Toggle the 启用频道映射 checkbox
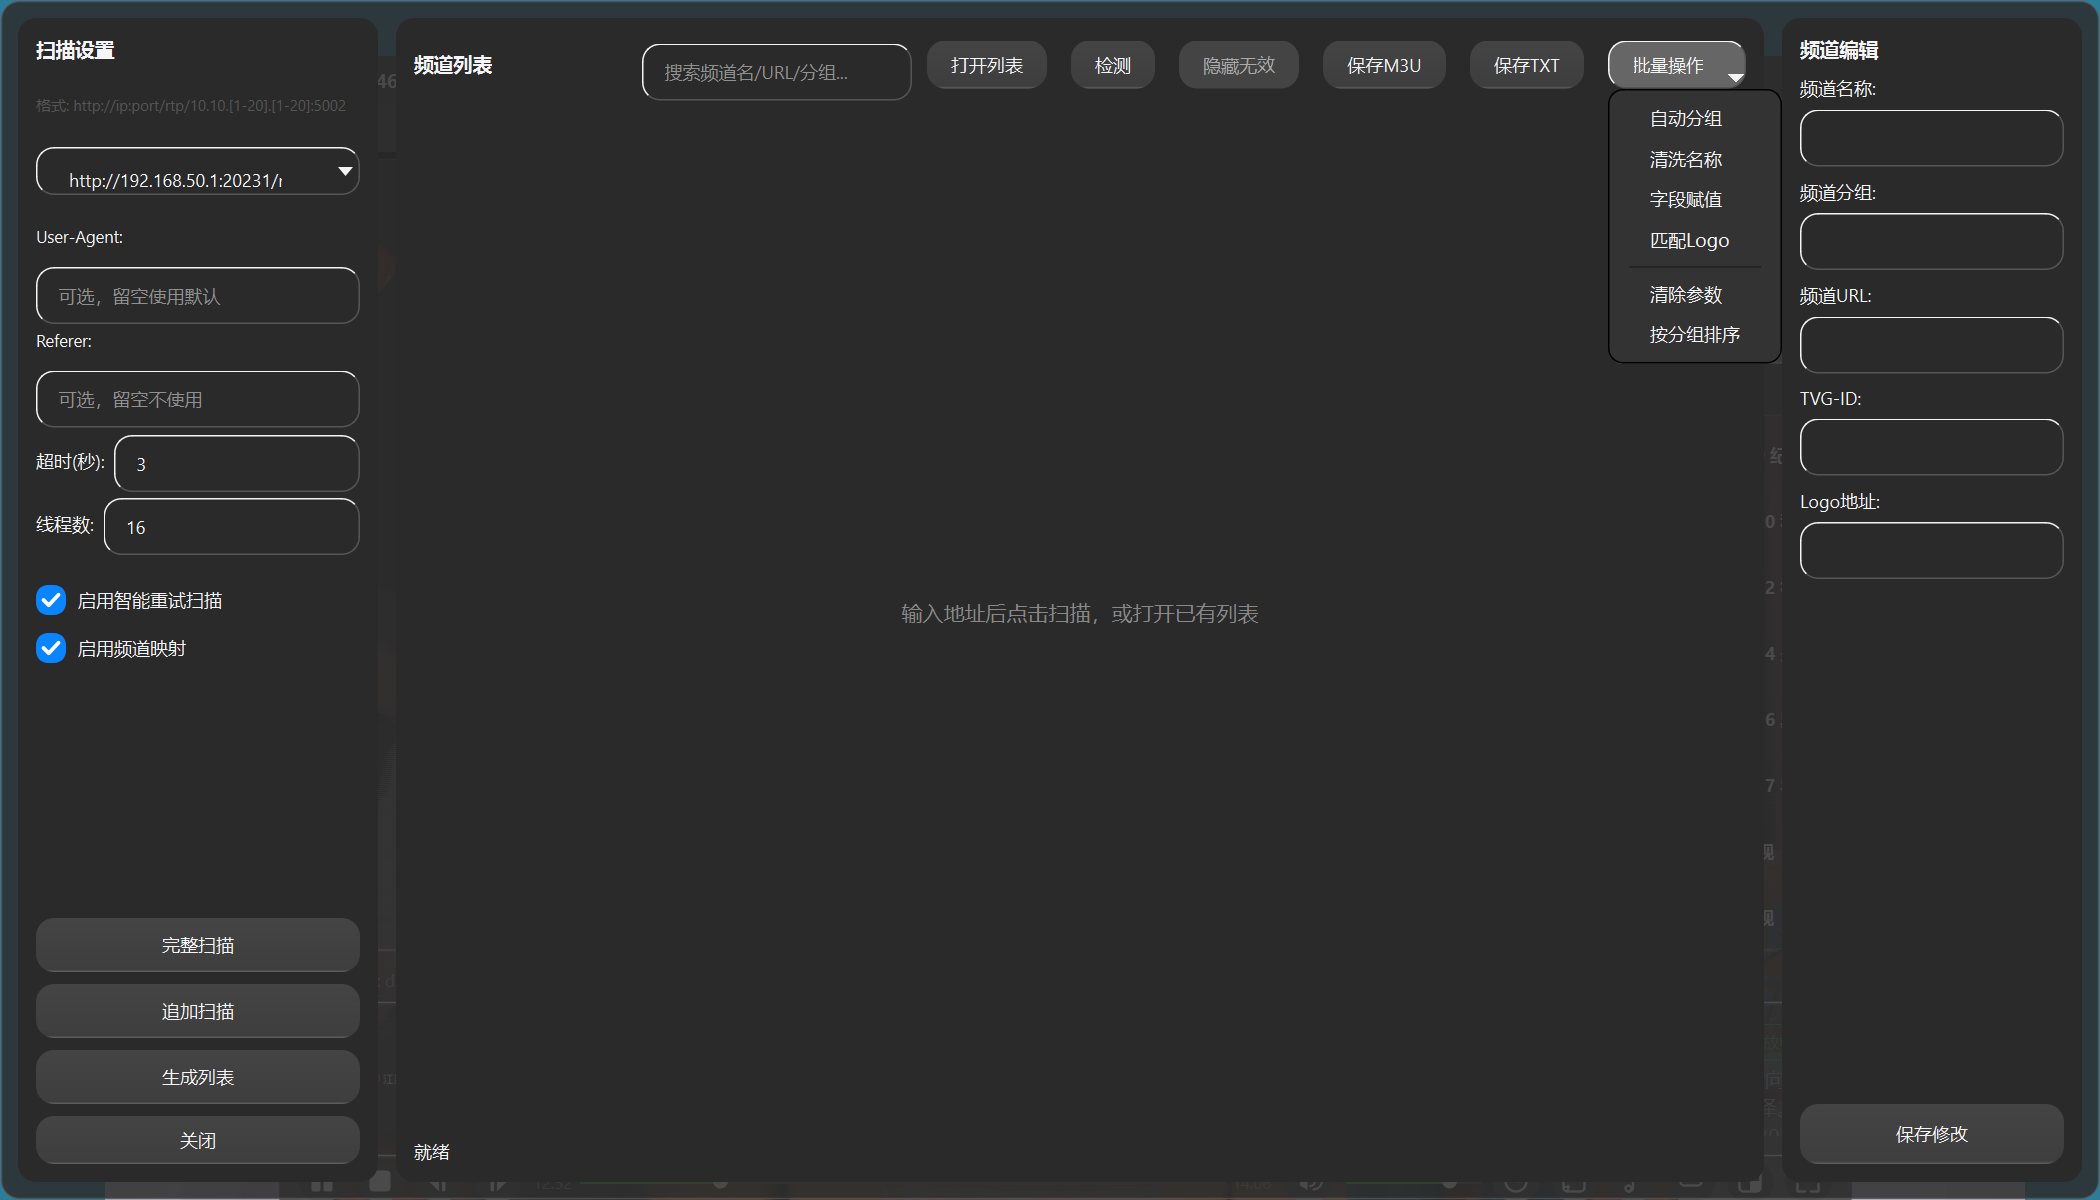The height and width of the screenshot is (1200, 2100). 51,648
